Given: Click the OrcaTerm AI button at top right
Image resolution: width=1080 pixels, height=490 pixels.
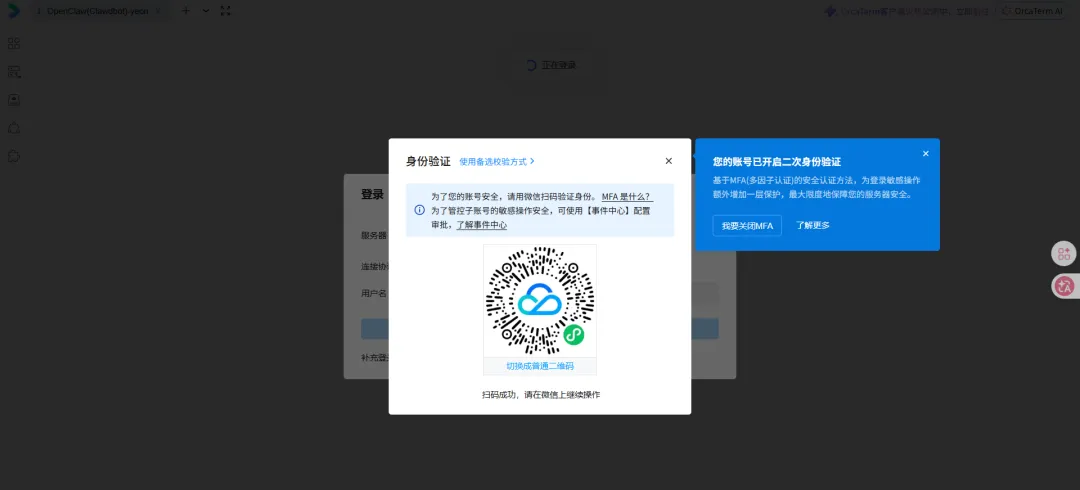Looking at the screenshot, I should [1032, 11].
